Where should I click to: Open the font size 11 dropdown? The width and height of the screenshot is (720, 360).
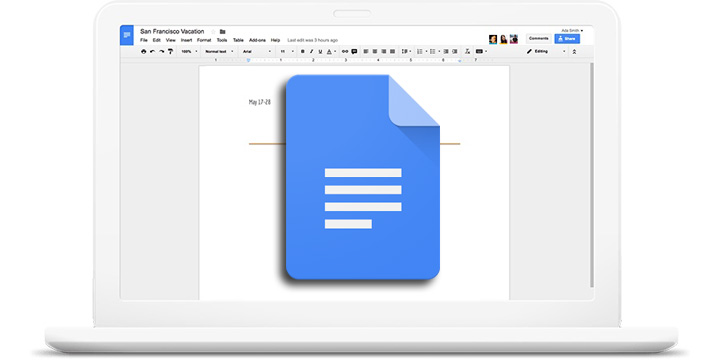coord(287,51)
